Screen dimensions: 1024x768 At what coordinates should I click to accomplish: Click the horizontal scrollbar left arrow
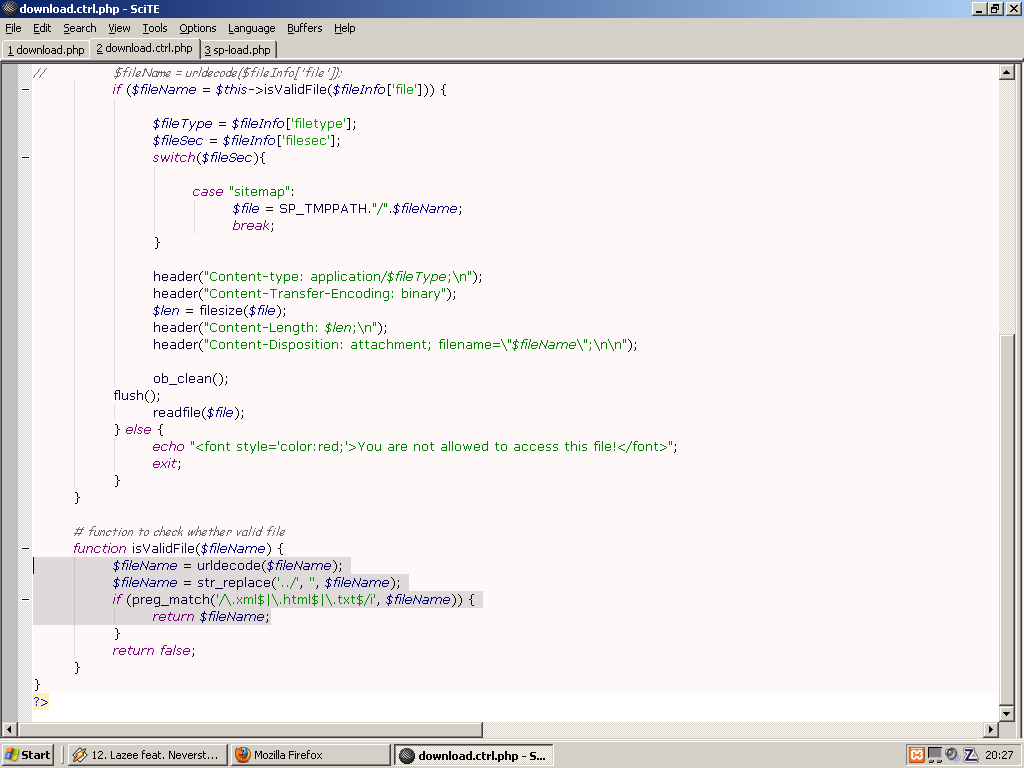pyautogui.click(x=9, y=729)
